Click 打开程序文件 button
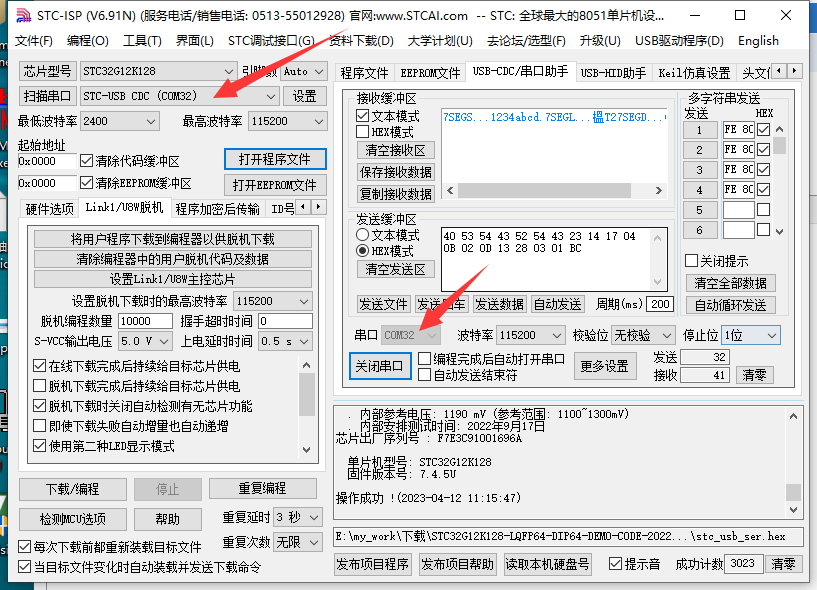This screenshot has height=590, width=817. click(275, 159)
